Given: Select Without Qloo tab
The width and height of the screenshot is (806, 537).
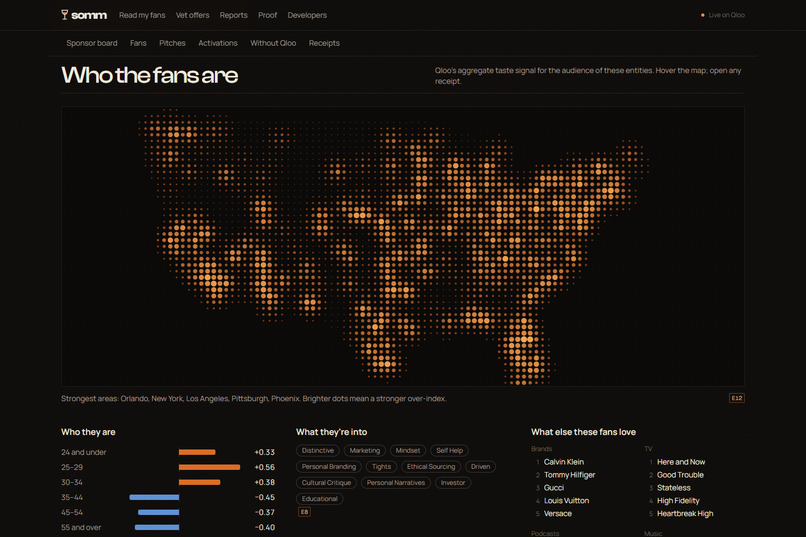Looking at the screenshot, I should [x=273, y=43].
